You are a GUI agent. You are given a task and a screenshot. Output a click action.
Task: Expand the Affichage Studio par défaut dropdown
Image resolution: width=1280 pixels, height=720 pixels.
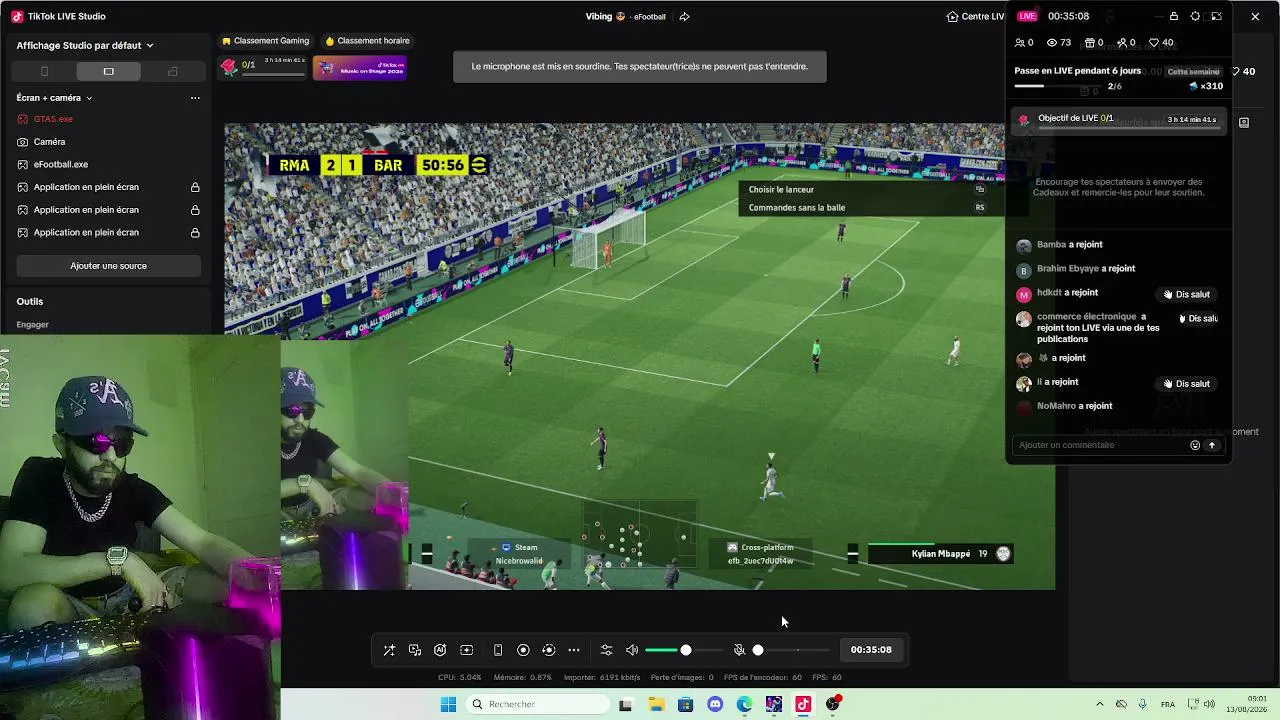point(85,45)
